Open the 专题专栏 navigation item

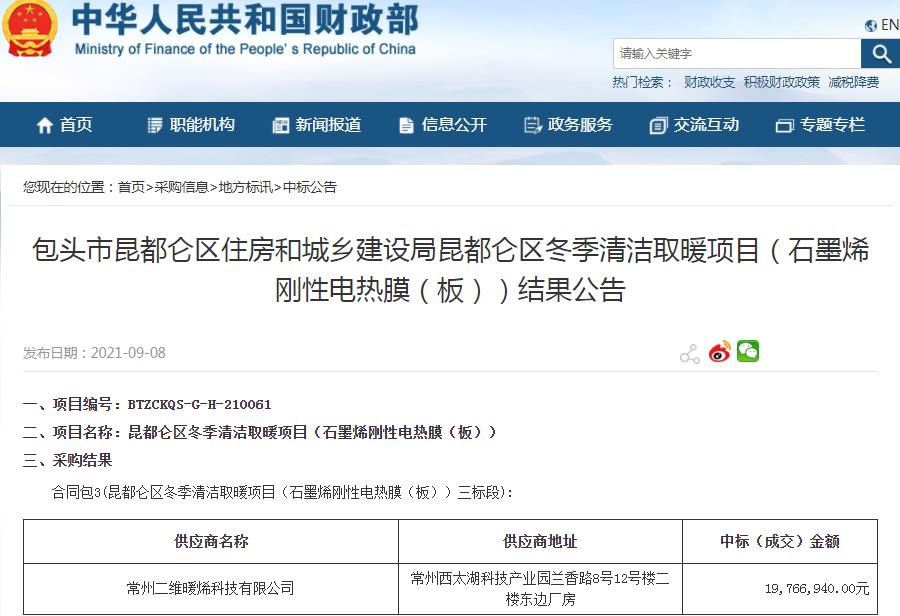click(x=821, y=125)
